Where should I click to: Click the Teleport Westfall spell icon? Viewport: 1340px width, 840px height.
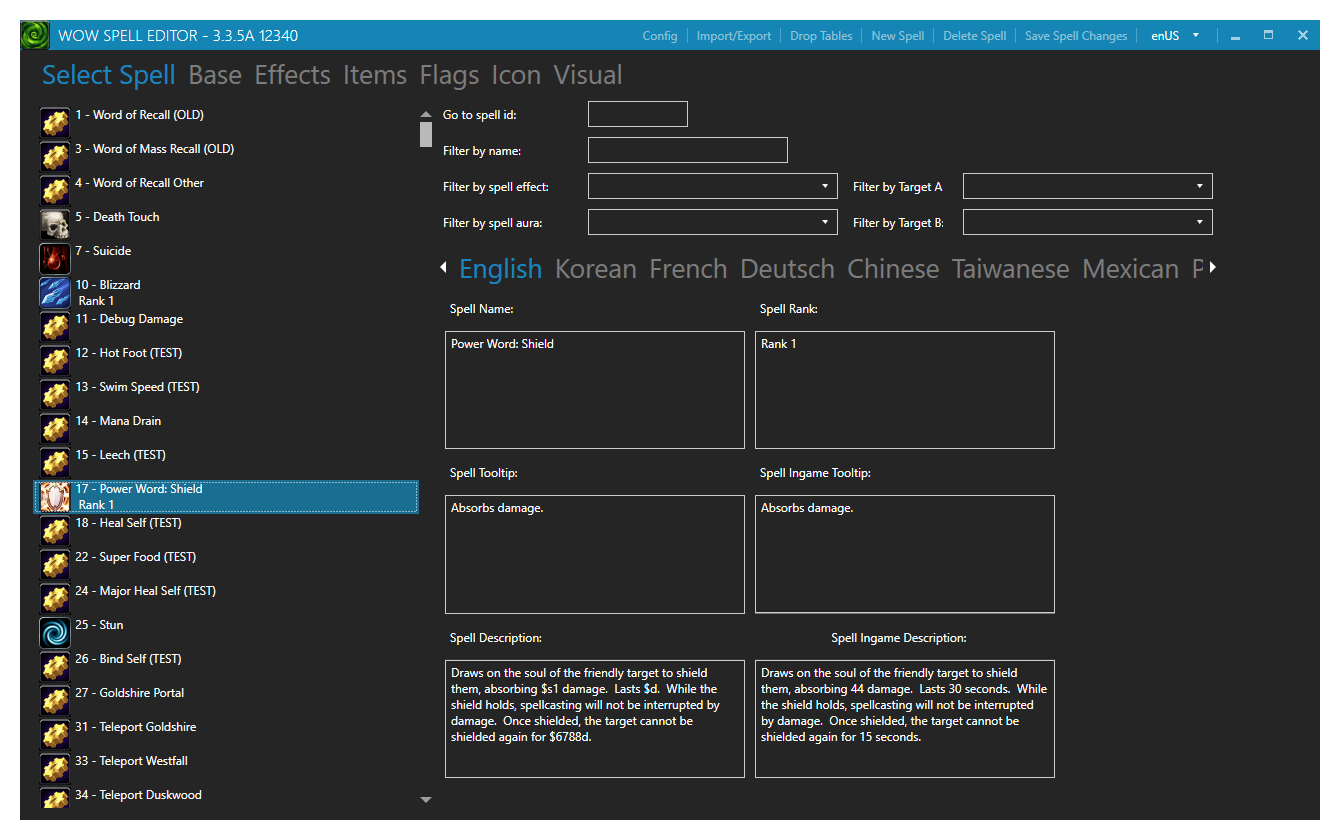55,768
